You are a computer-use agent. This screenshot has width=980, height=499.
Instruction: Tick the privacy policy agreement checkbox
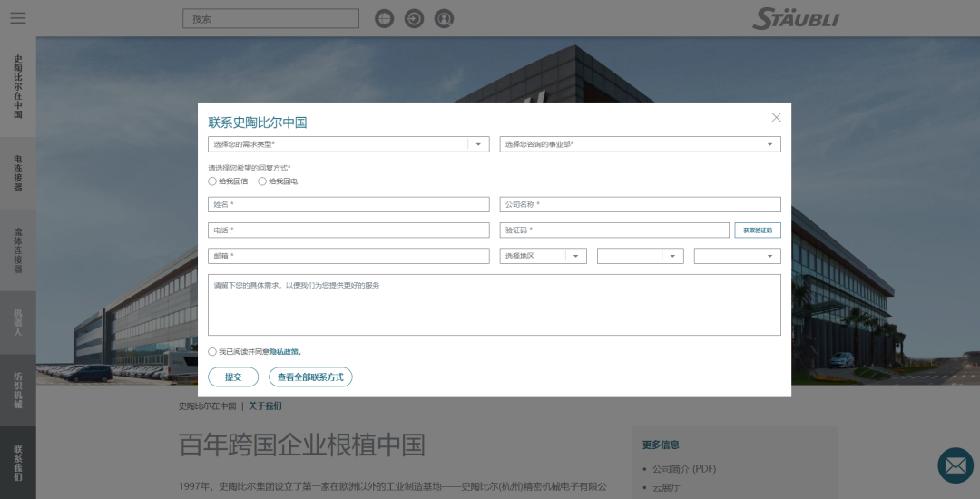coord(212,351)
